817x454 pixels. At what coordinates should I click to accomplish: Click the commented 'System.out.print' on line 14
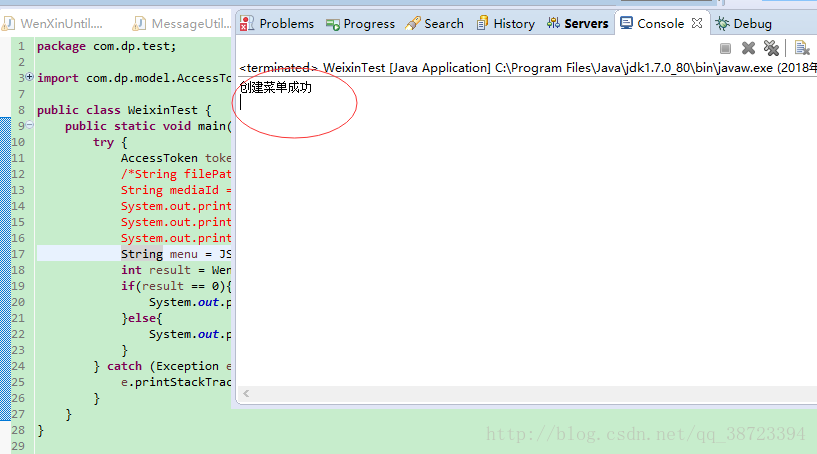click(176, 206)
